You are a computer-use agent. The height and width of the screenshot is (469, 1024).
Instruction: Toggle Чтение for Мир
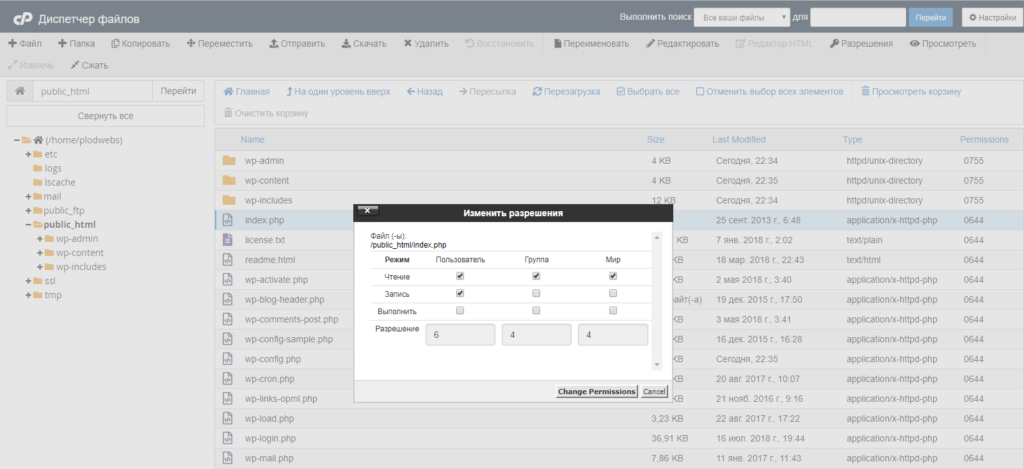[613, 276]
